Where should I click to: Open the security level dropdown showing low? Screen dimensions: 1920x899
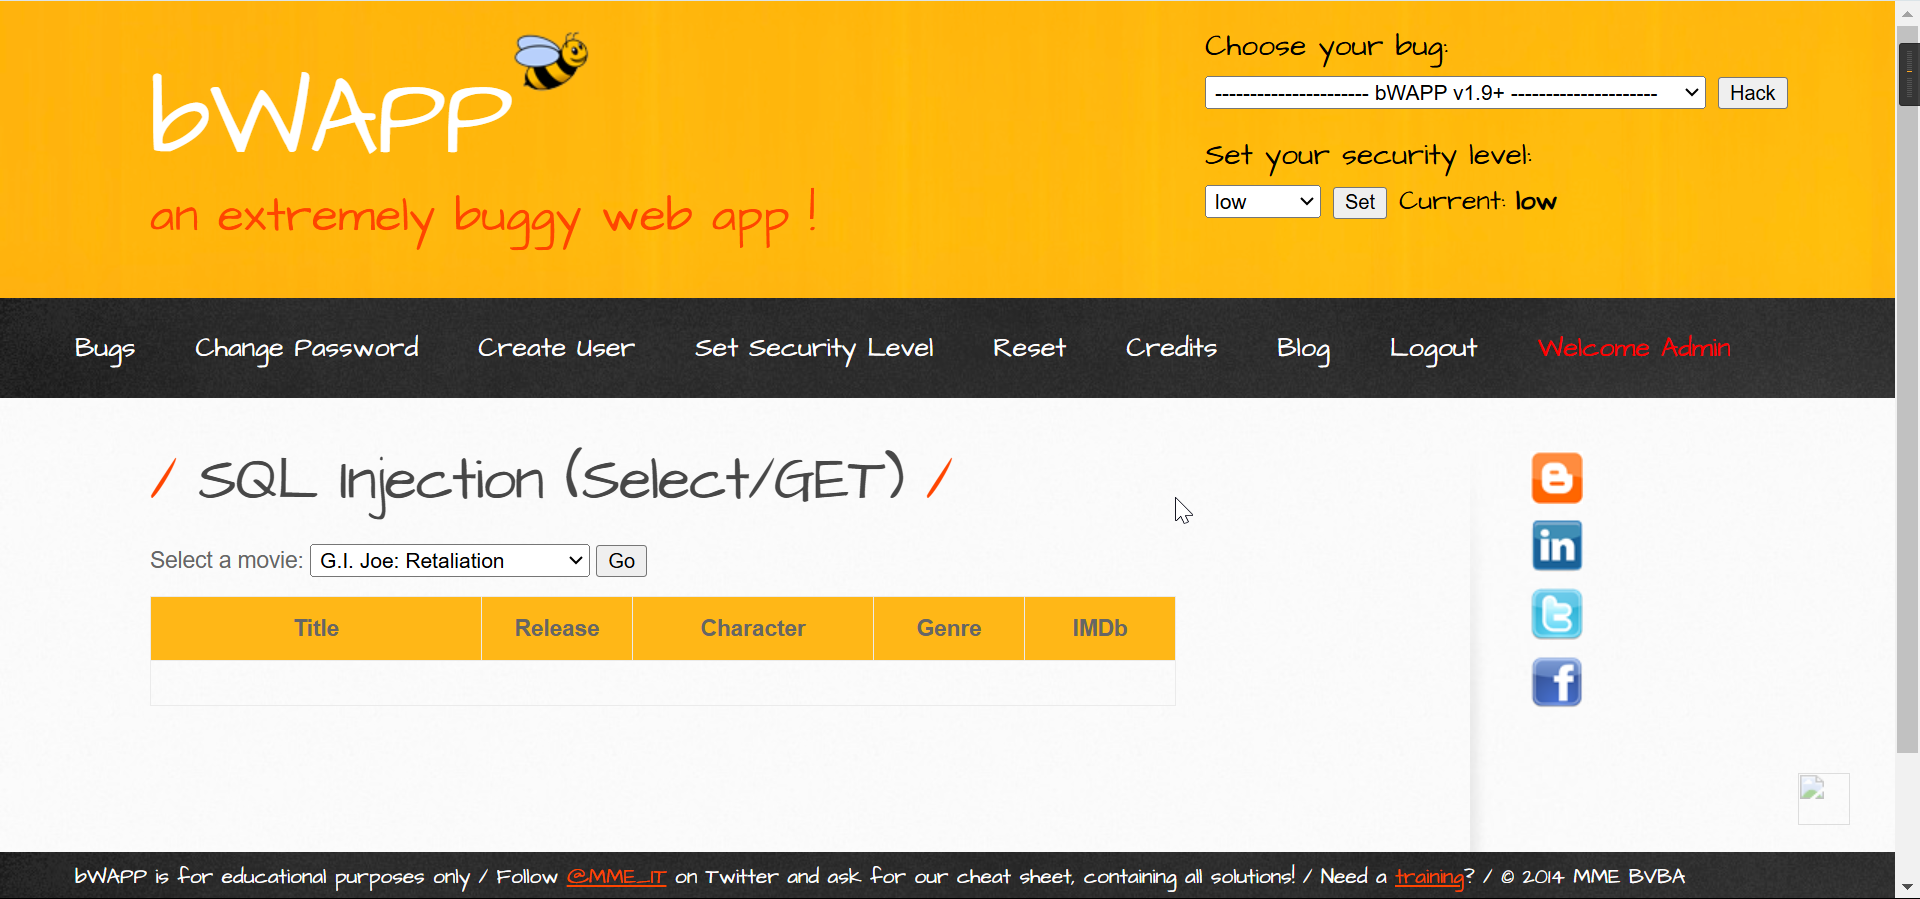1263,202
